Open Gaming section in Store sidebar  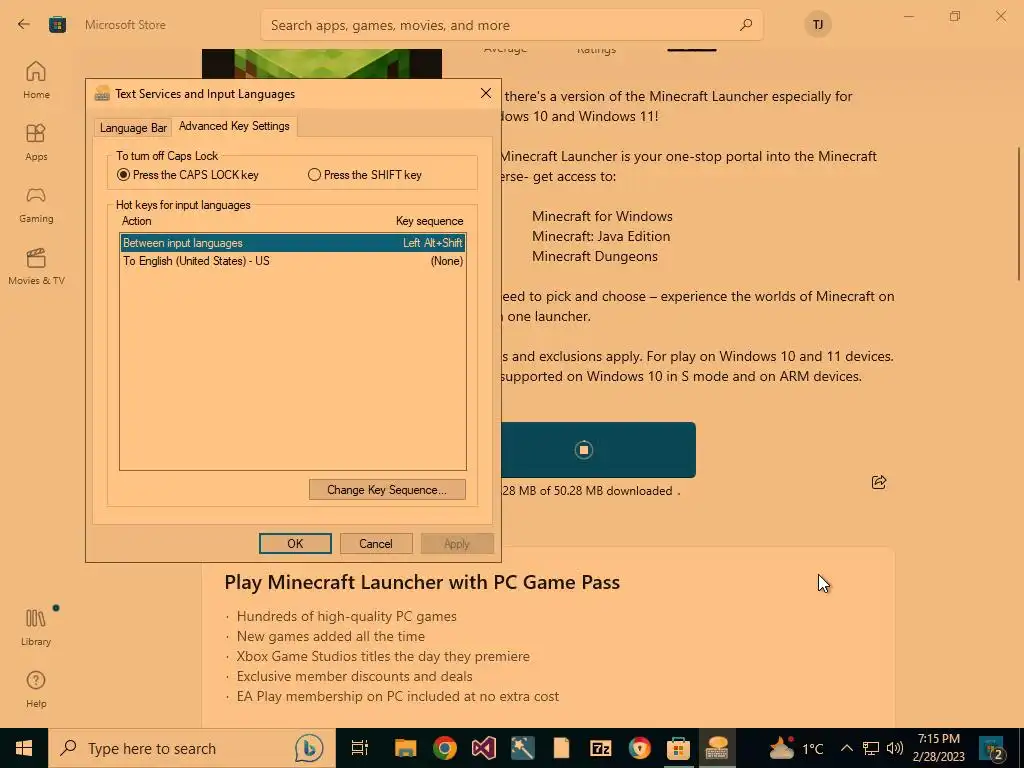(36, 204)
